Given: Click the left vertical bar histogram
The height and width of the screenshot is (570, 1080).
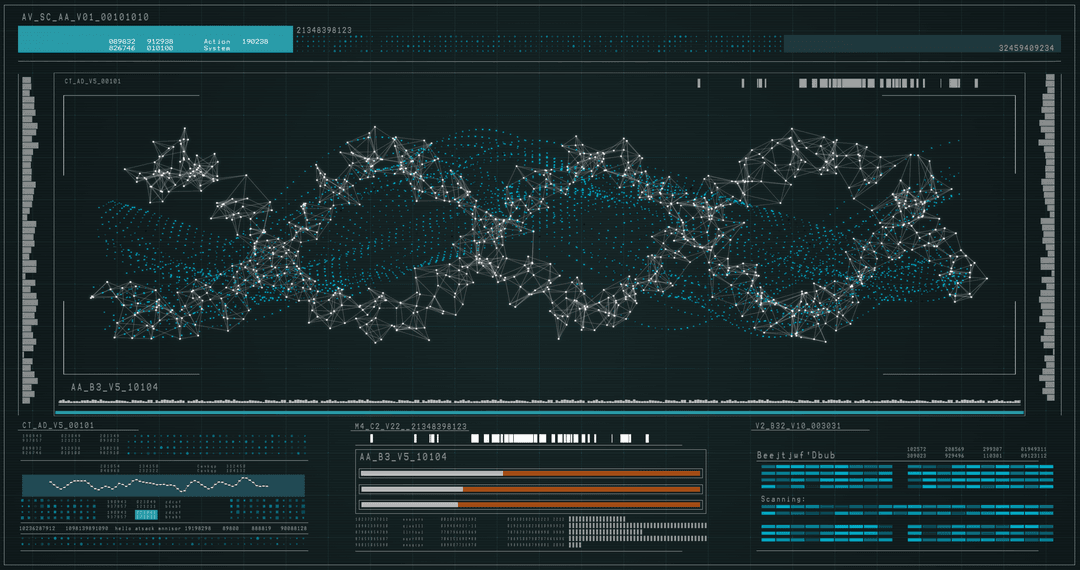Looking at the screenshot, I should 30,240.
